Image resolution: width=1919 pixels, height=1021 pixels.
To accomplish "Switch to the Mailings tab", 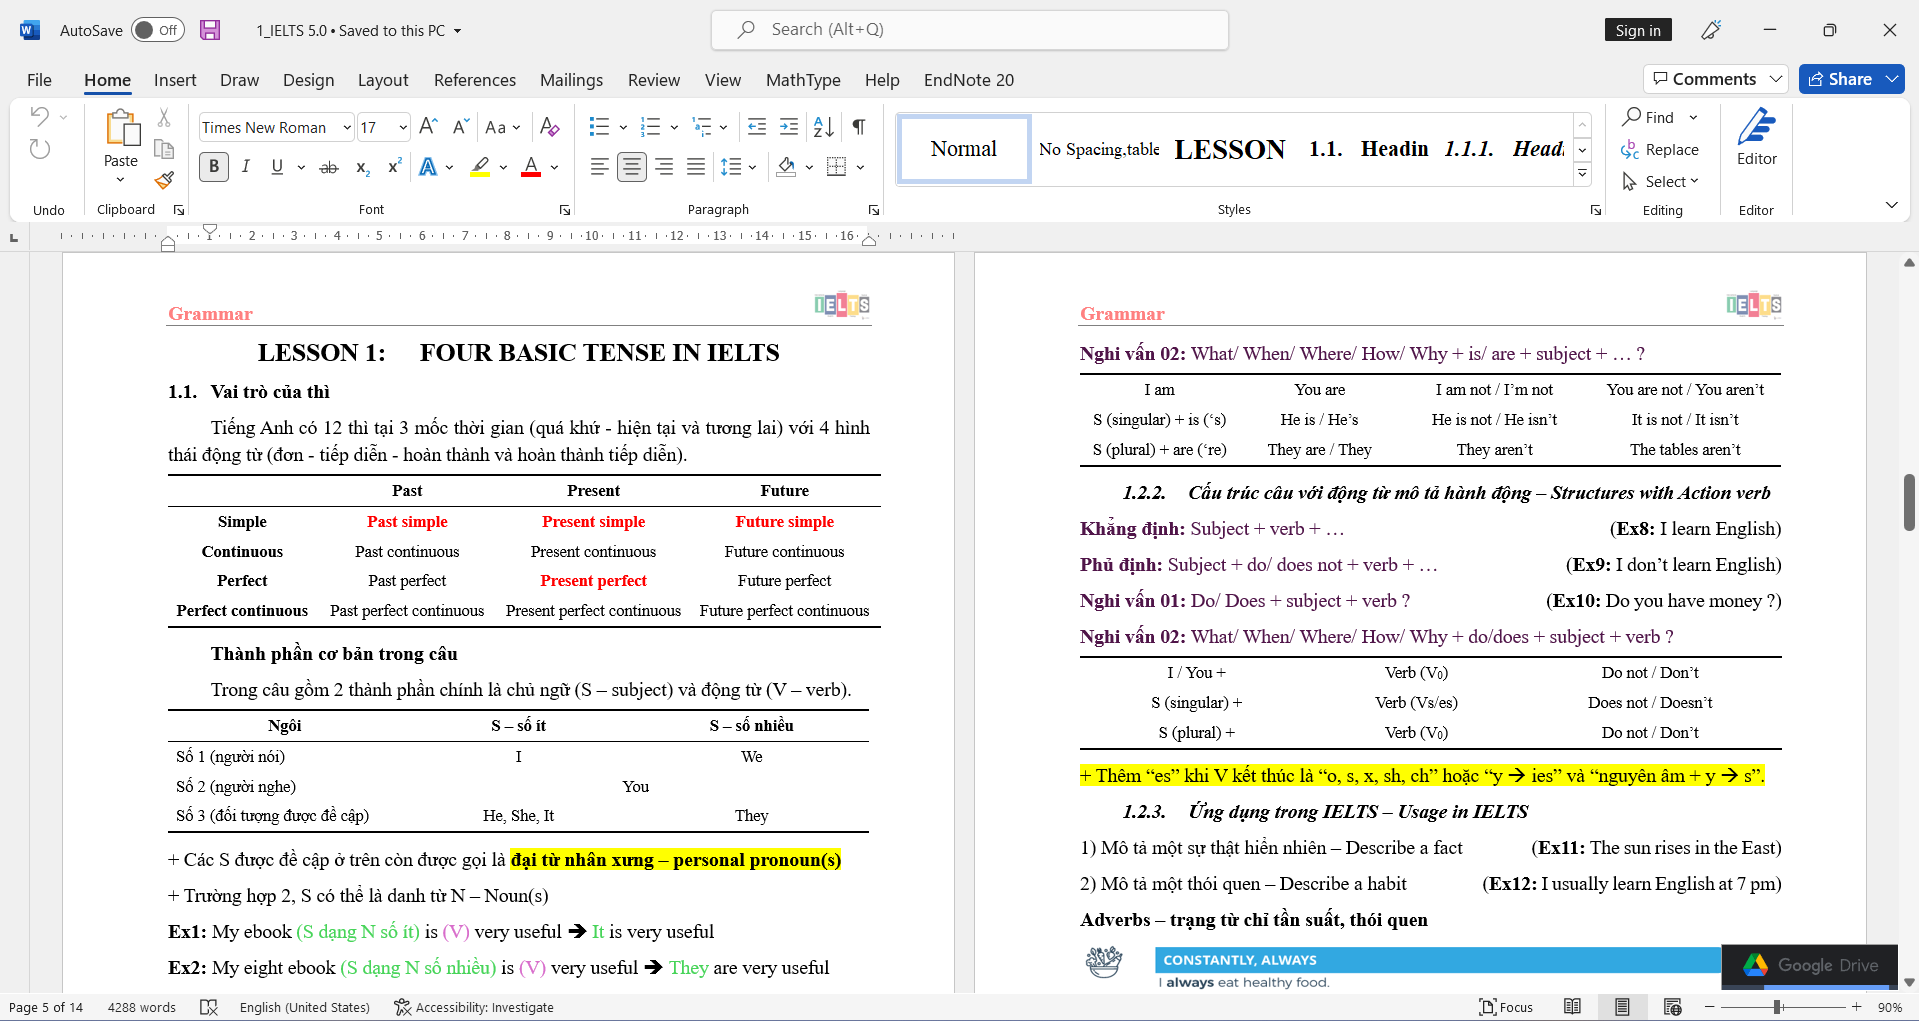I will pos(571,80).
